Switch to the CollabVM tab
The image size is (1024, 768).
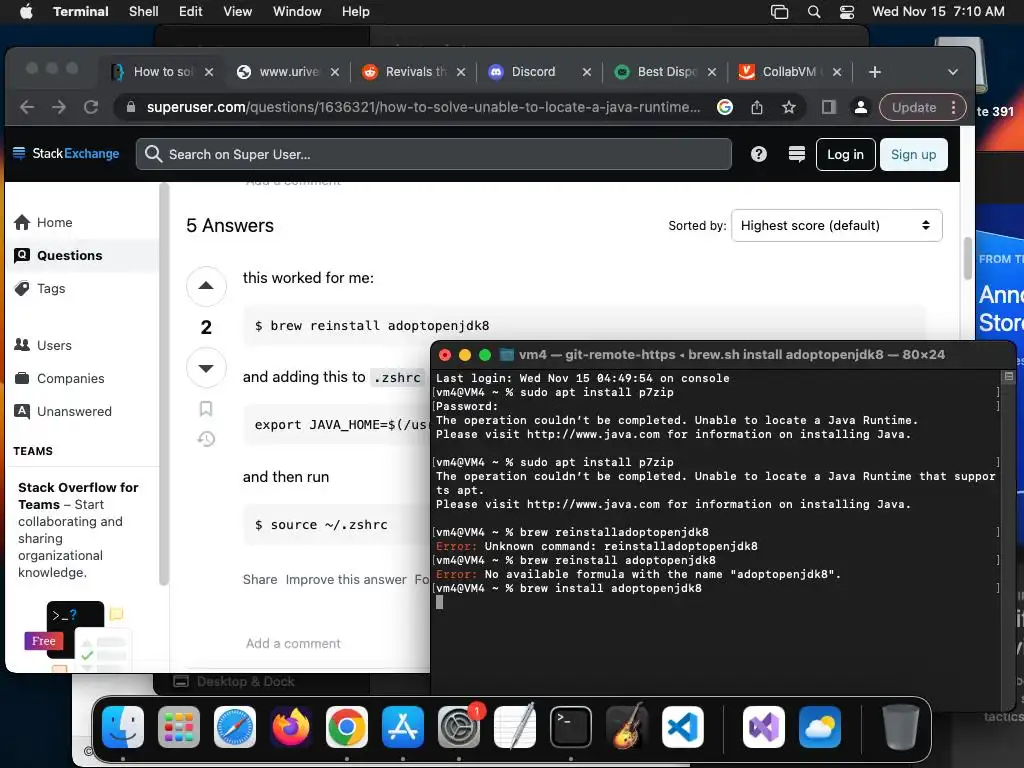[789, 72]
